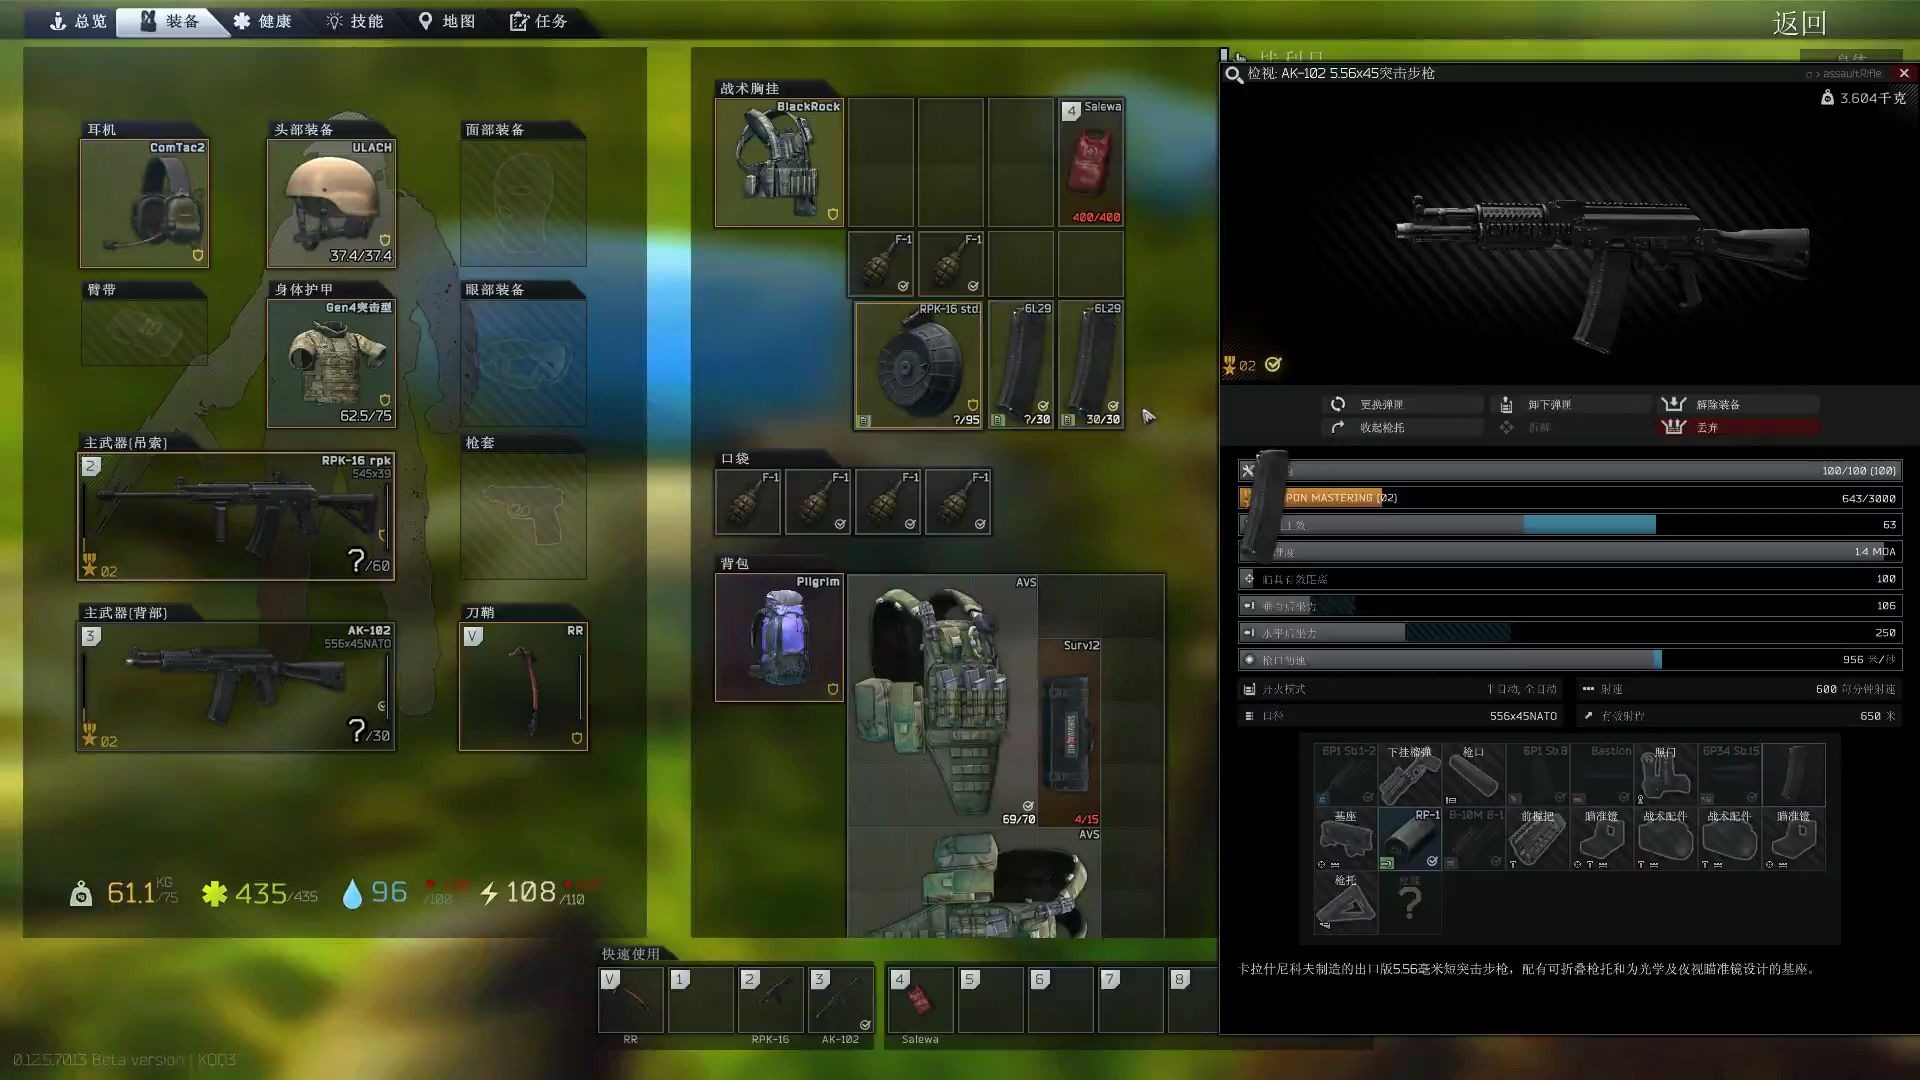Select the 6L29 magazine showing 30/30
This screenshot has width=1920, height=1080.
(1091, 366)
